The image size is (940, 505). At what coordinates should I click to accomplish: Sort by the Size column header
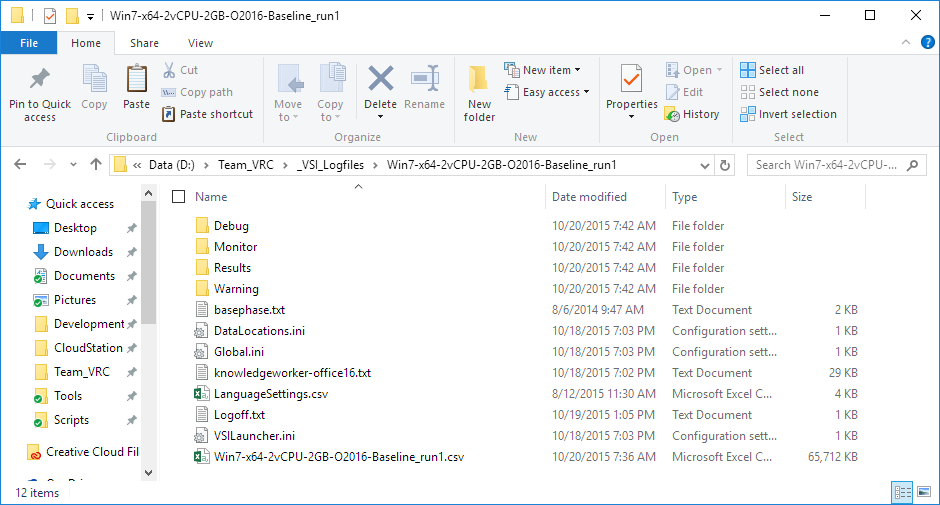pos(802,197)
